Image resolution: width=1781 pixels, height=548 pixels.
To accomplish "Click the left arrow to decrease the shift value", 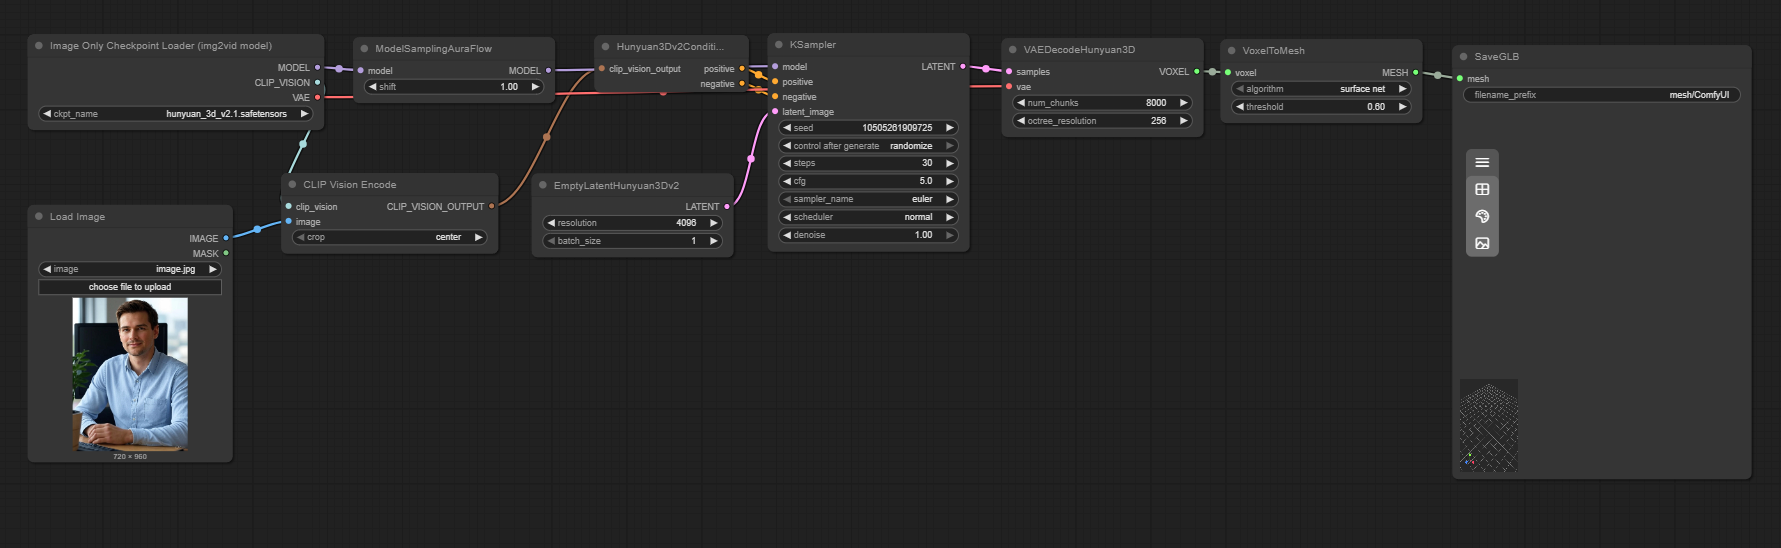I will coord(373,87).
